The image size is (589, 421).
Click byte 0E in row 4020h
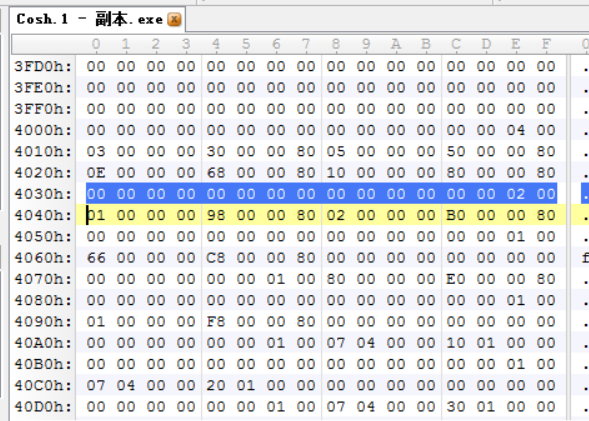click(96, 173)
